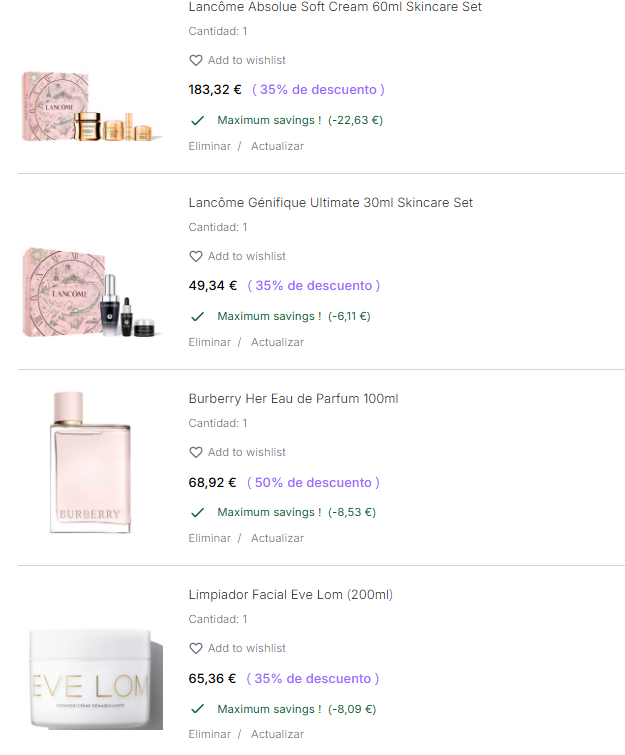
Task: Click wishlist heart icon for Lancôme Génifique set
Action: [196, 257]
